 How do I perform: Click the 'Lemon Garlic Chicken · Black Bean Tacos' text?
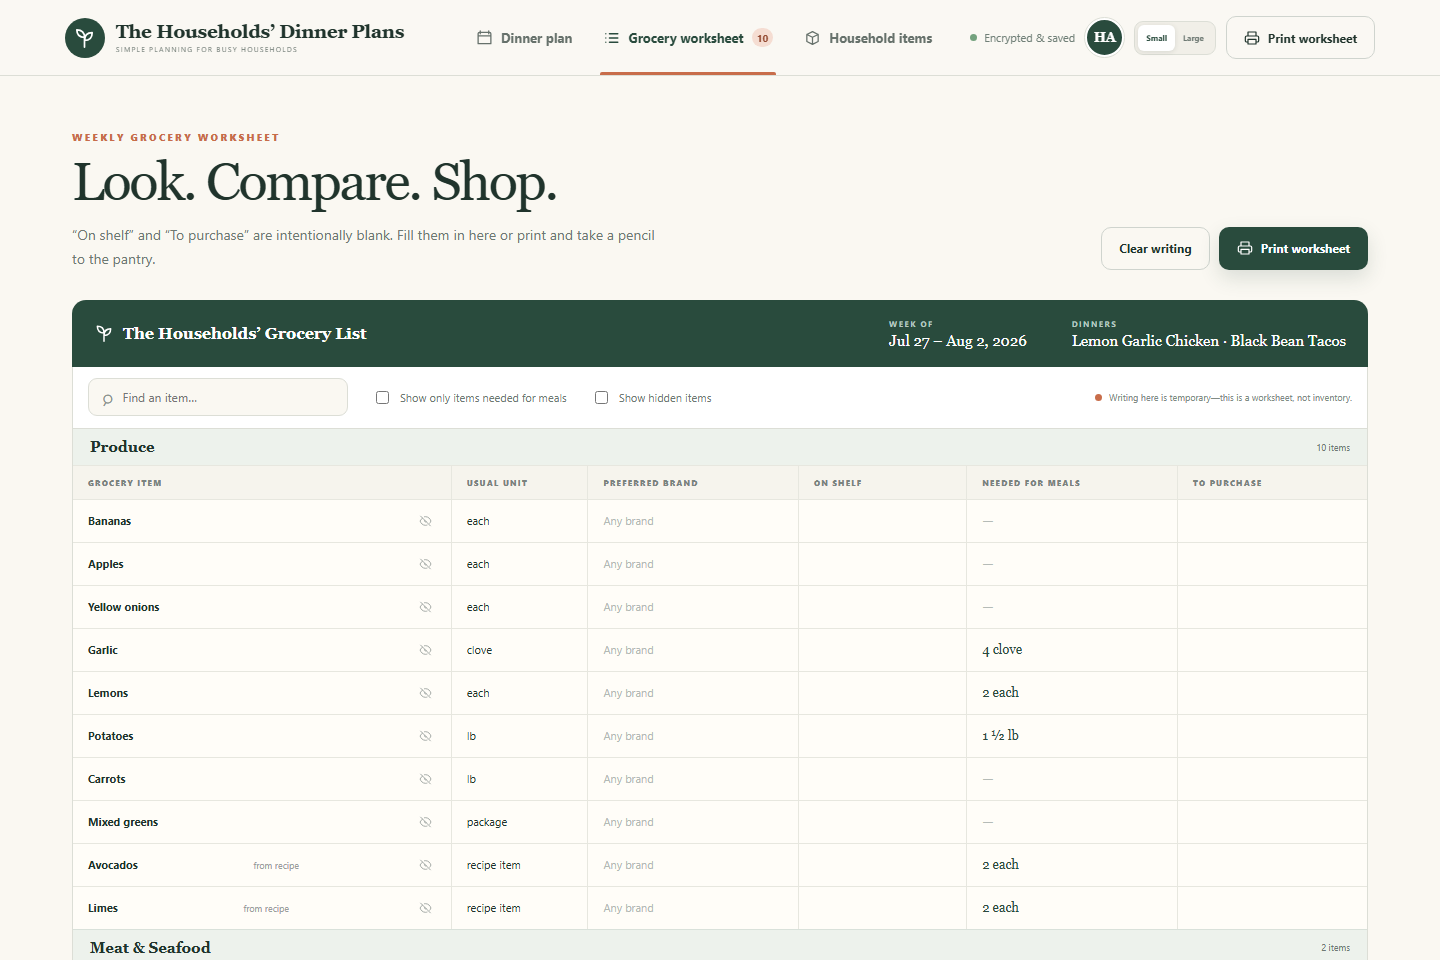click(1209, 341)
